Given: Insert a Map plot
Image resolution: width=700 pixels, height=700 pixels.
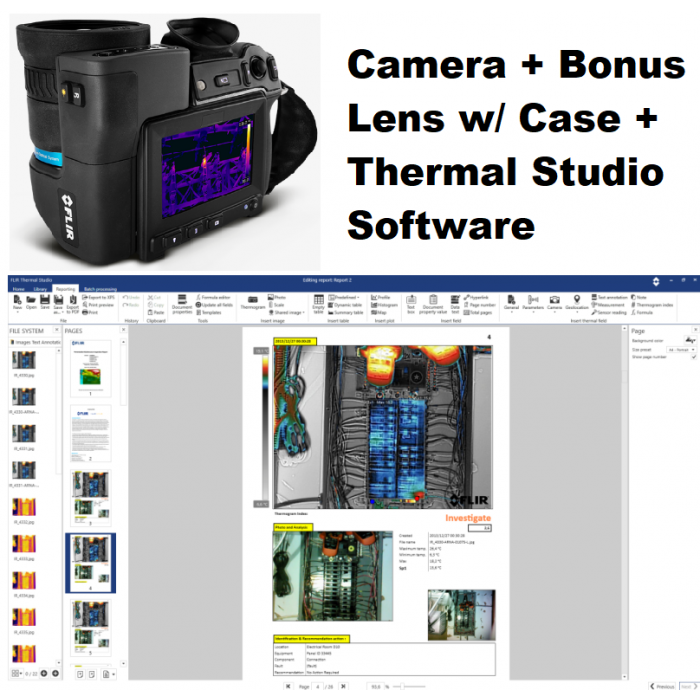Looking at the screenshot, I should 379,312.
